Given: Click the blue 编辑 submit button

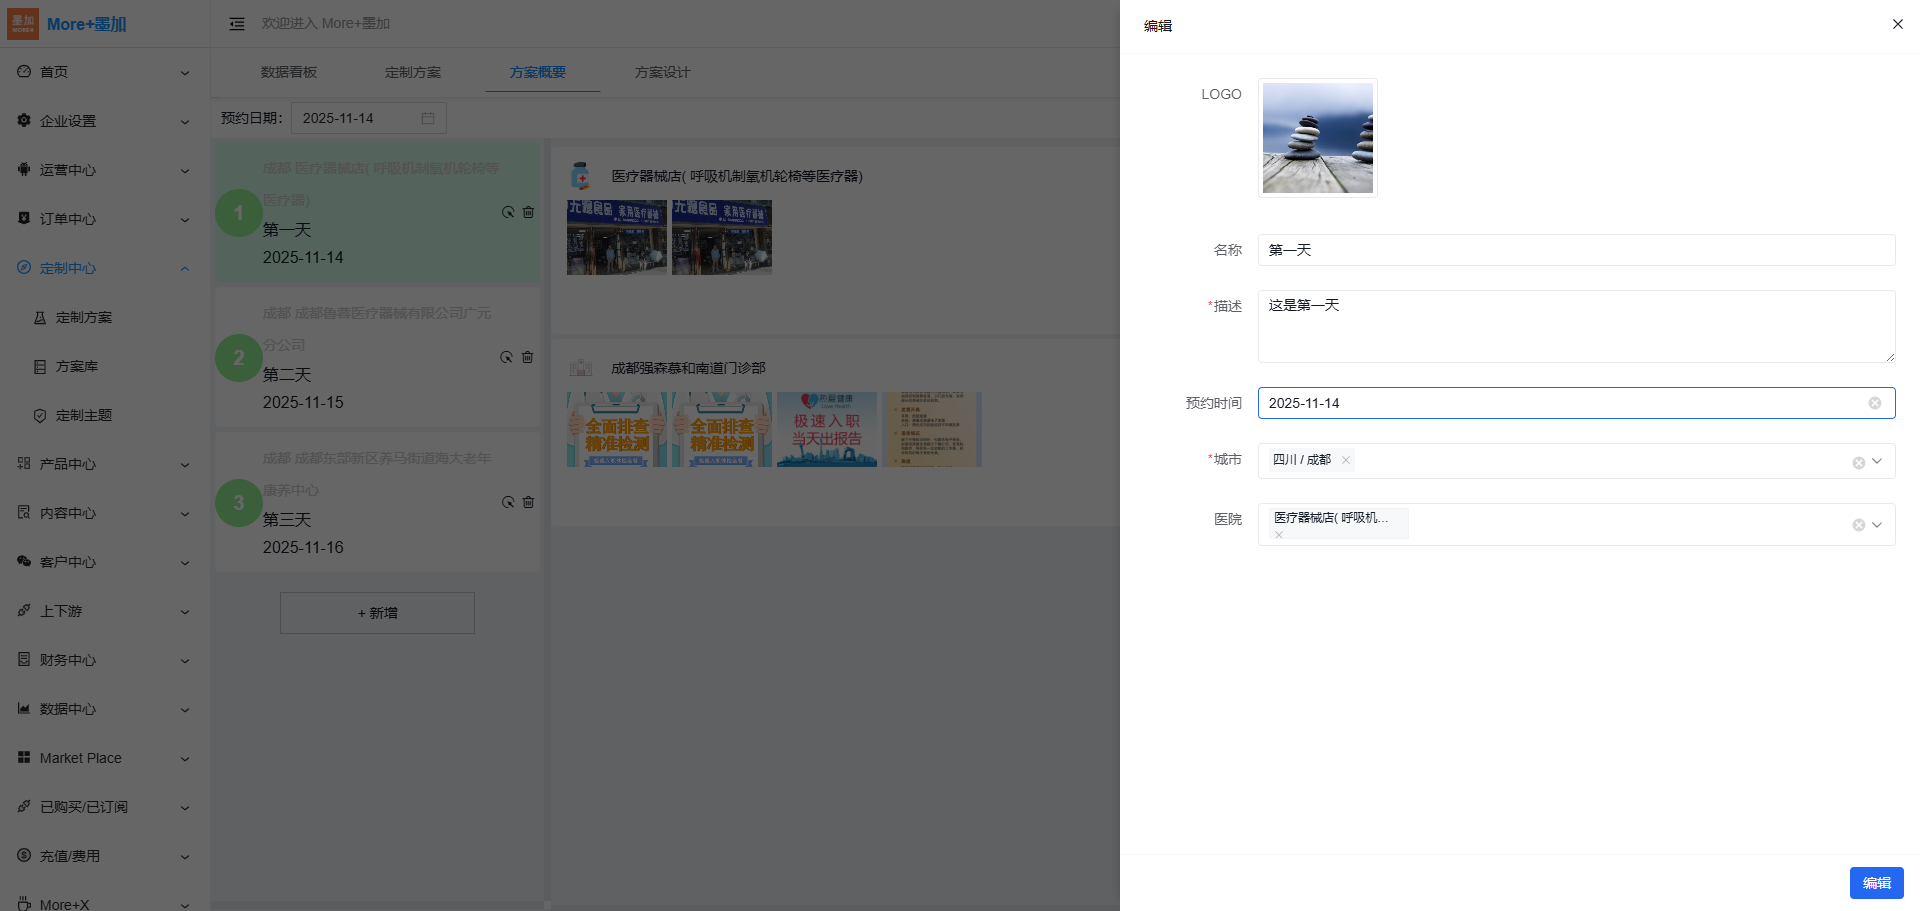Looking at the screenshot, I should (1876, 883).
